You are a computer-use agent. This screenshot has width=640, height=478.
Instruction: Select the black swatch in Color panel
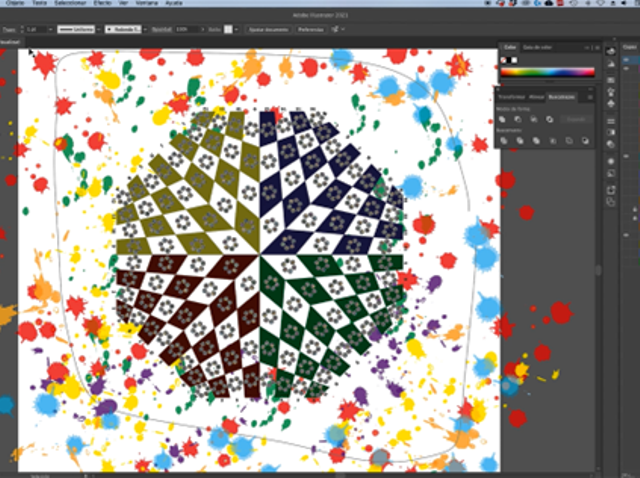(x=509, y=60)
